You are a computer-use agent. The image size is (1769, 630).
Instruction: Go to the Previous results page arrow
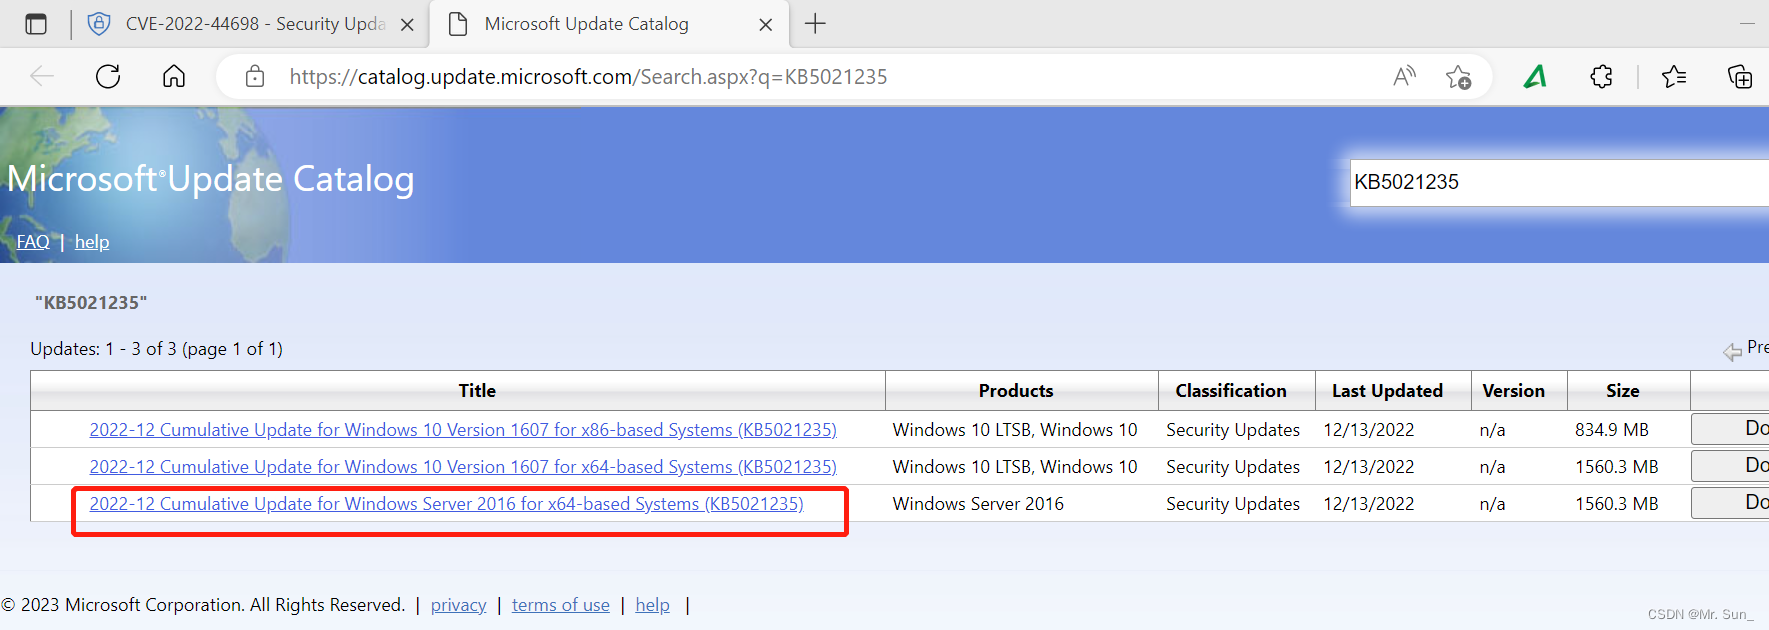click(1732, 351)
